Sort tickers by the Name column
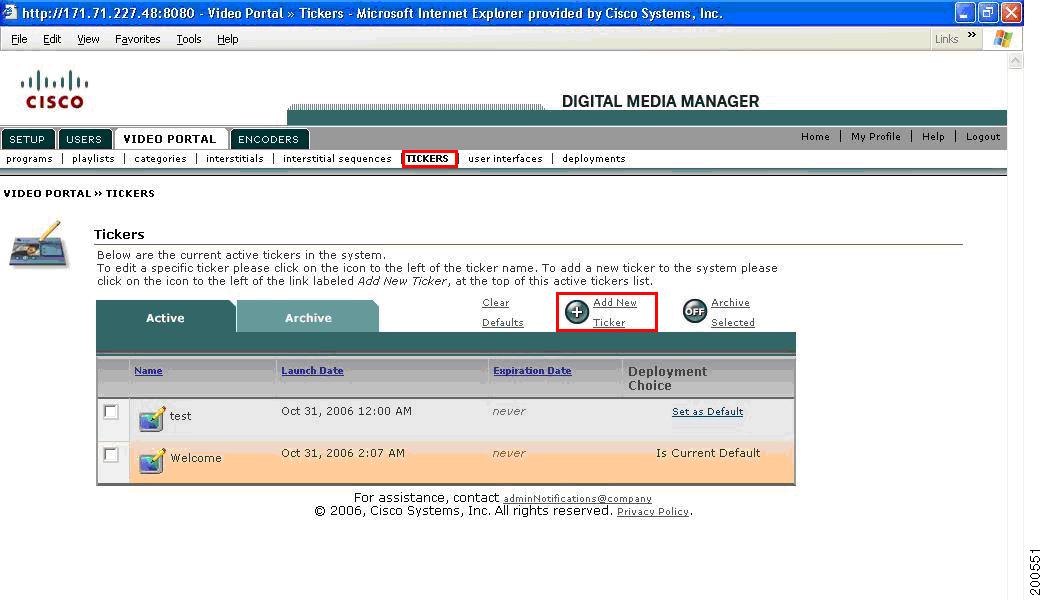The image size is (1042, 600). 148,371
